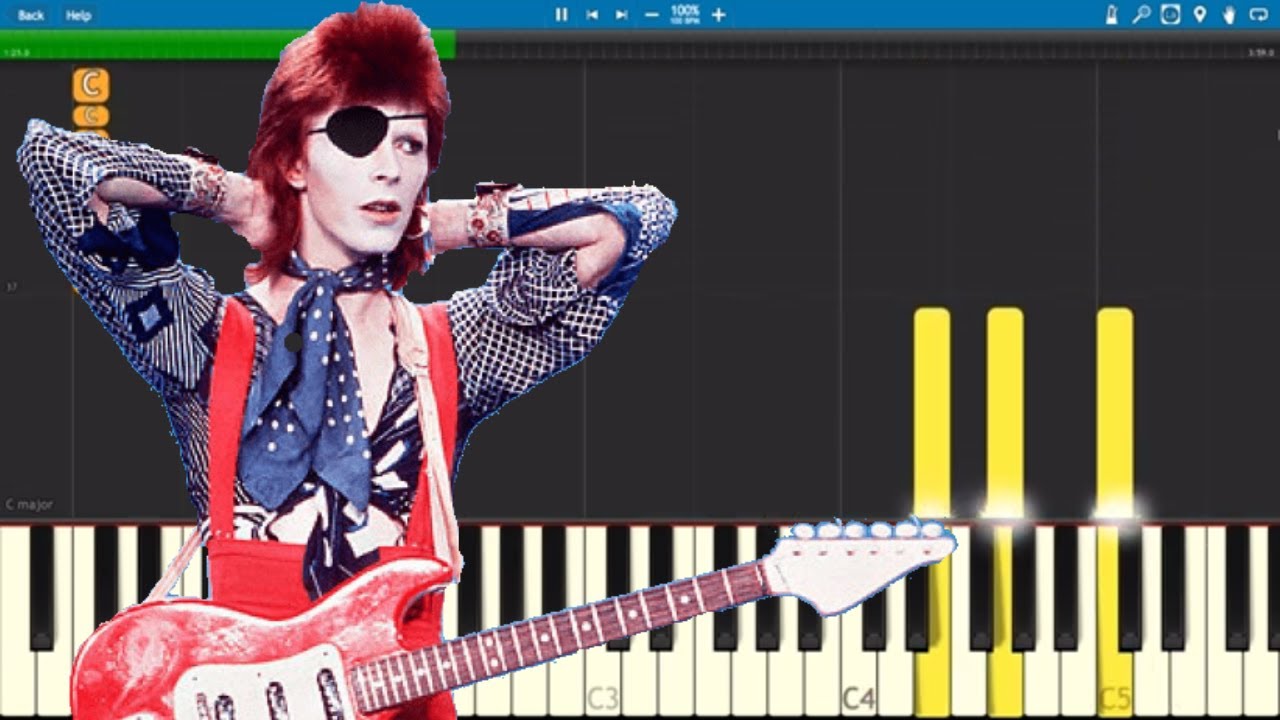The image size is (1280, 720).
Task: Decrease playback speed with the minus icon
Action: [x=652, y=15]
